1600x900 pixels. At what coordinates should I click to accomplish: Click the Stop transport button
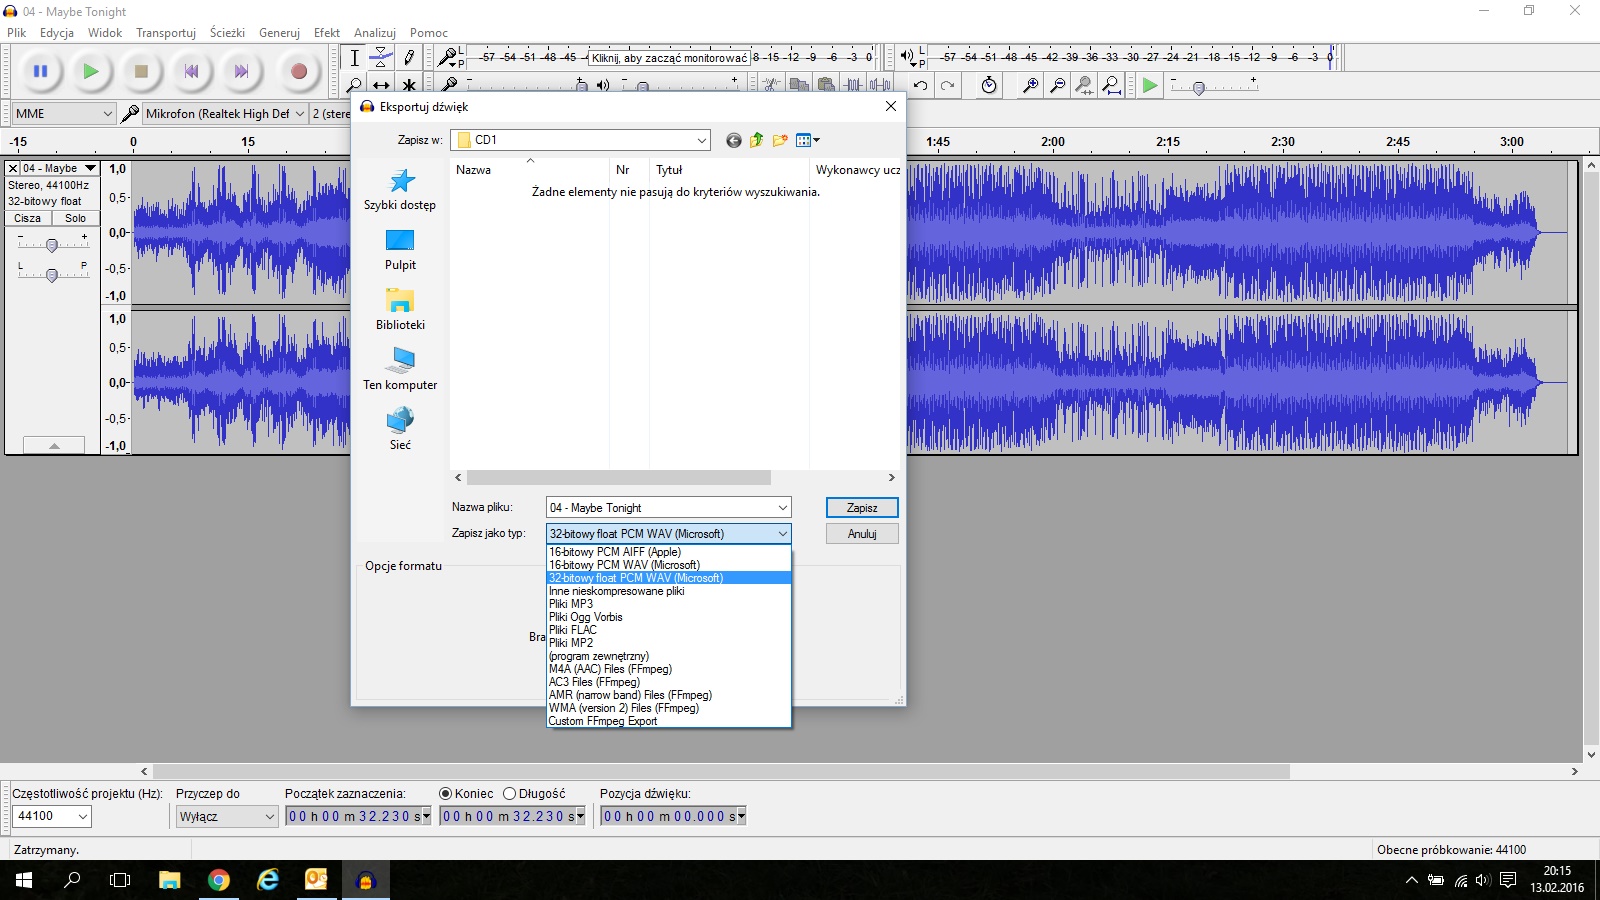pyautogui.click(x=141, y=71)
